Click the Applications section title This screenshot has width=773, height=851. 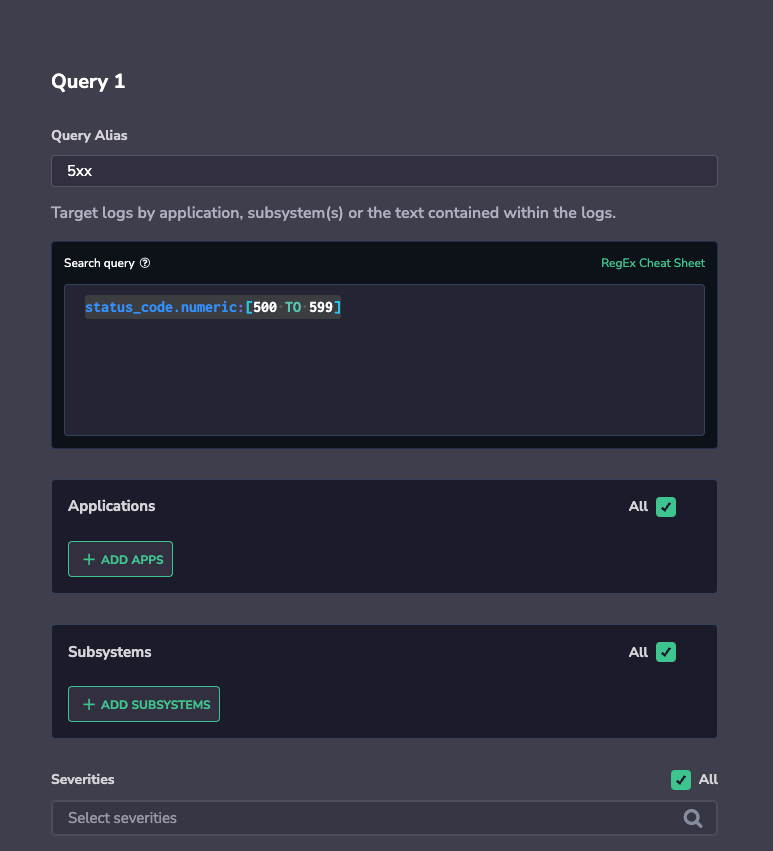tap(112, 506)
